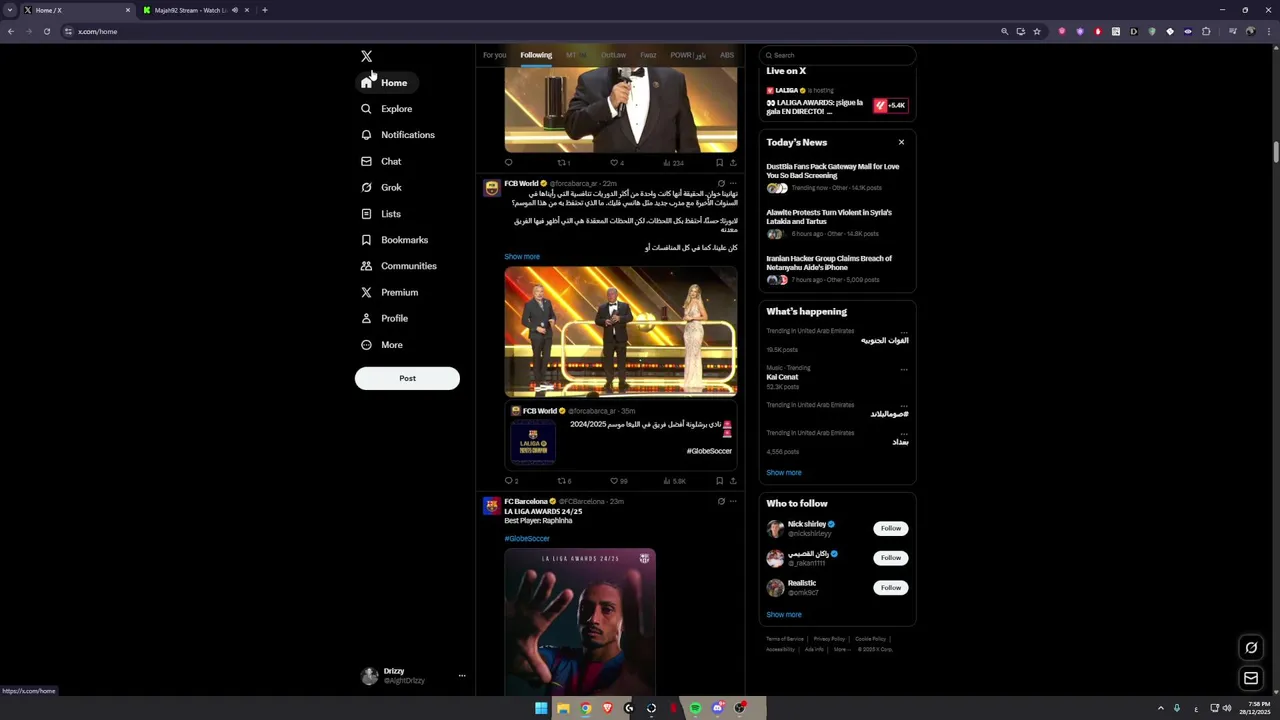Screen dimensions: 1280x720
Task: Click the Grok icon on FCB World post
Action: 721,184
